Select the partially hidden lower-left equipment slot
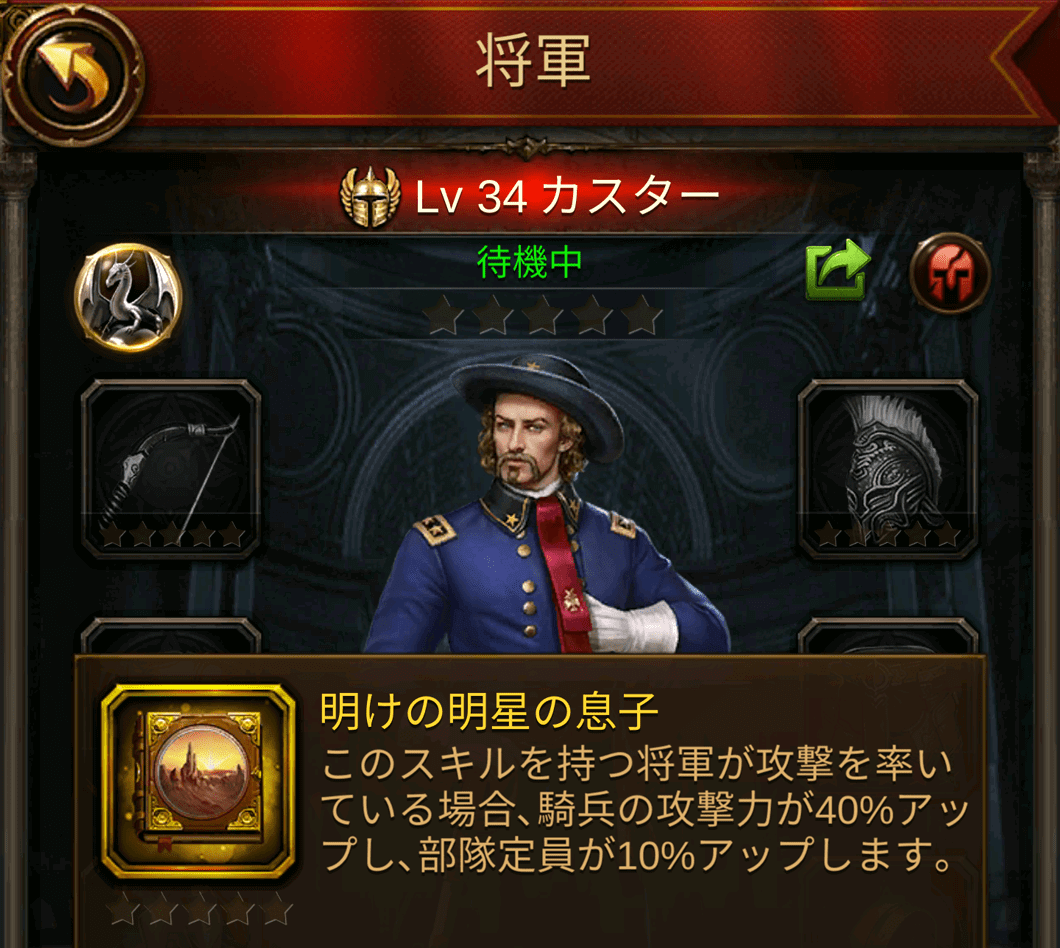 [x=171, y=636]
